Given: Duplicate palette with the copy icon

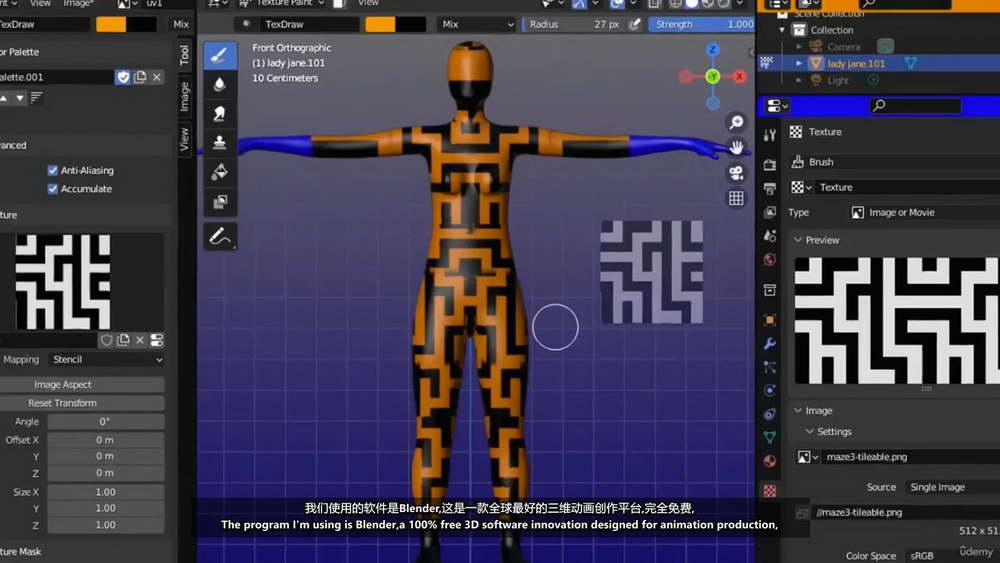Looking at the screenshot, I should point(140,77).
